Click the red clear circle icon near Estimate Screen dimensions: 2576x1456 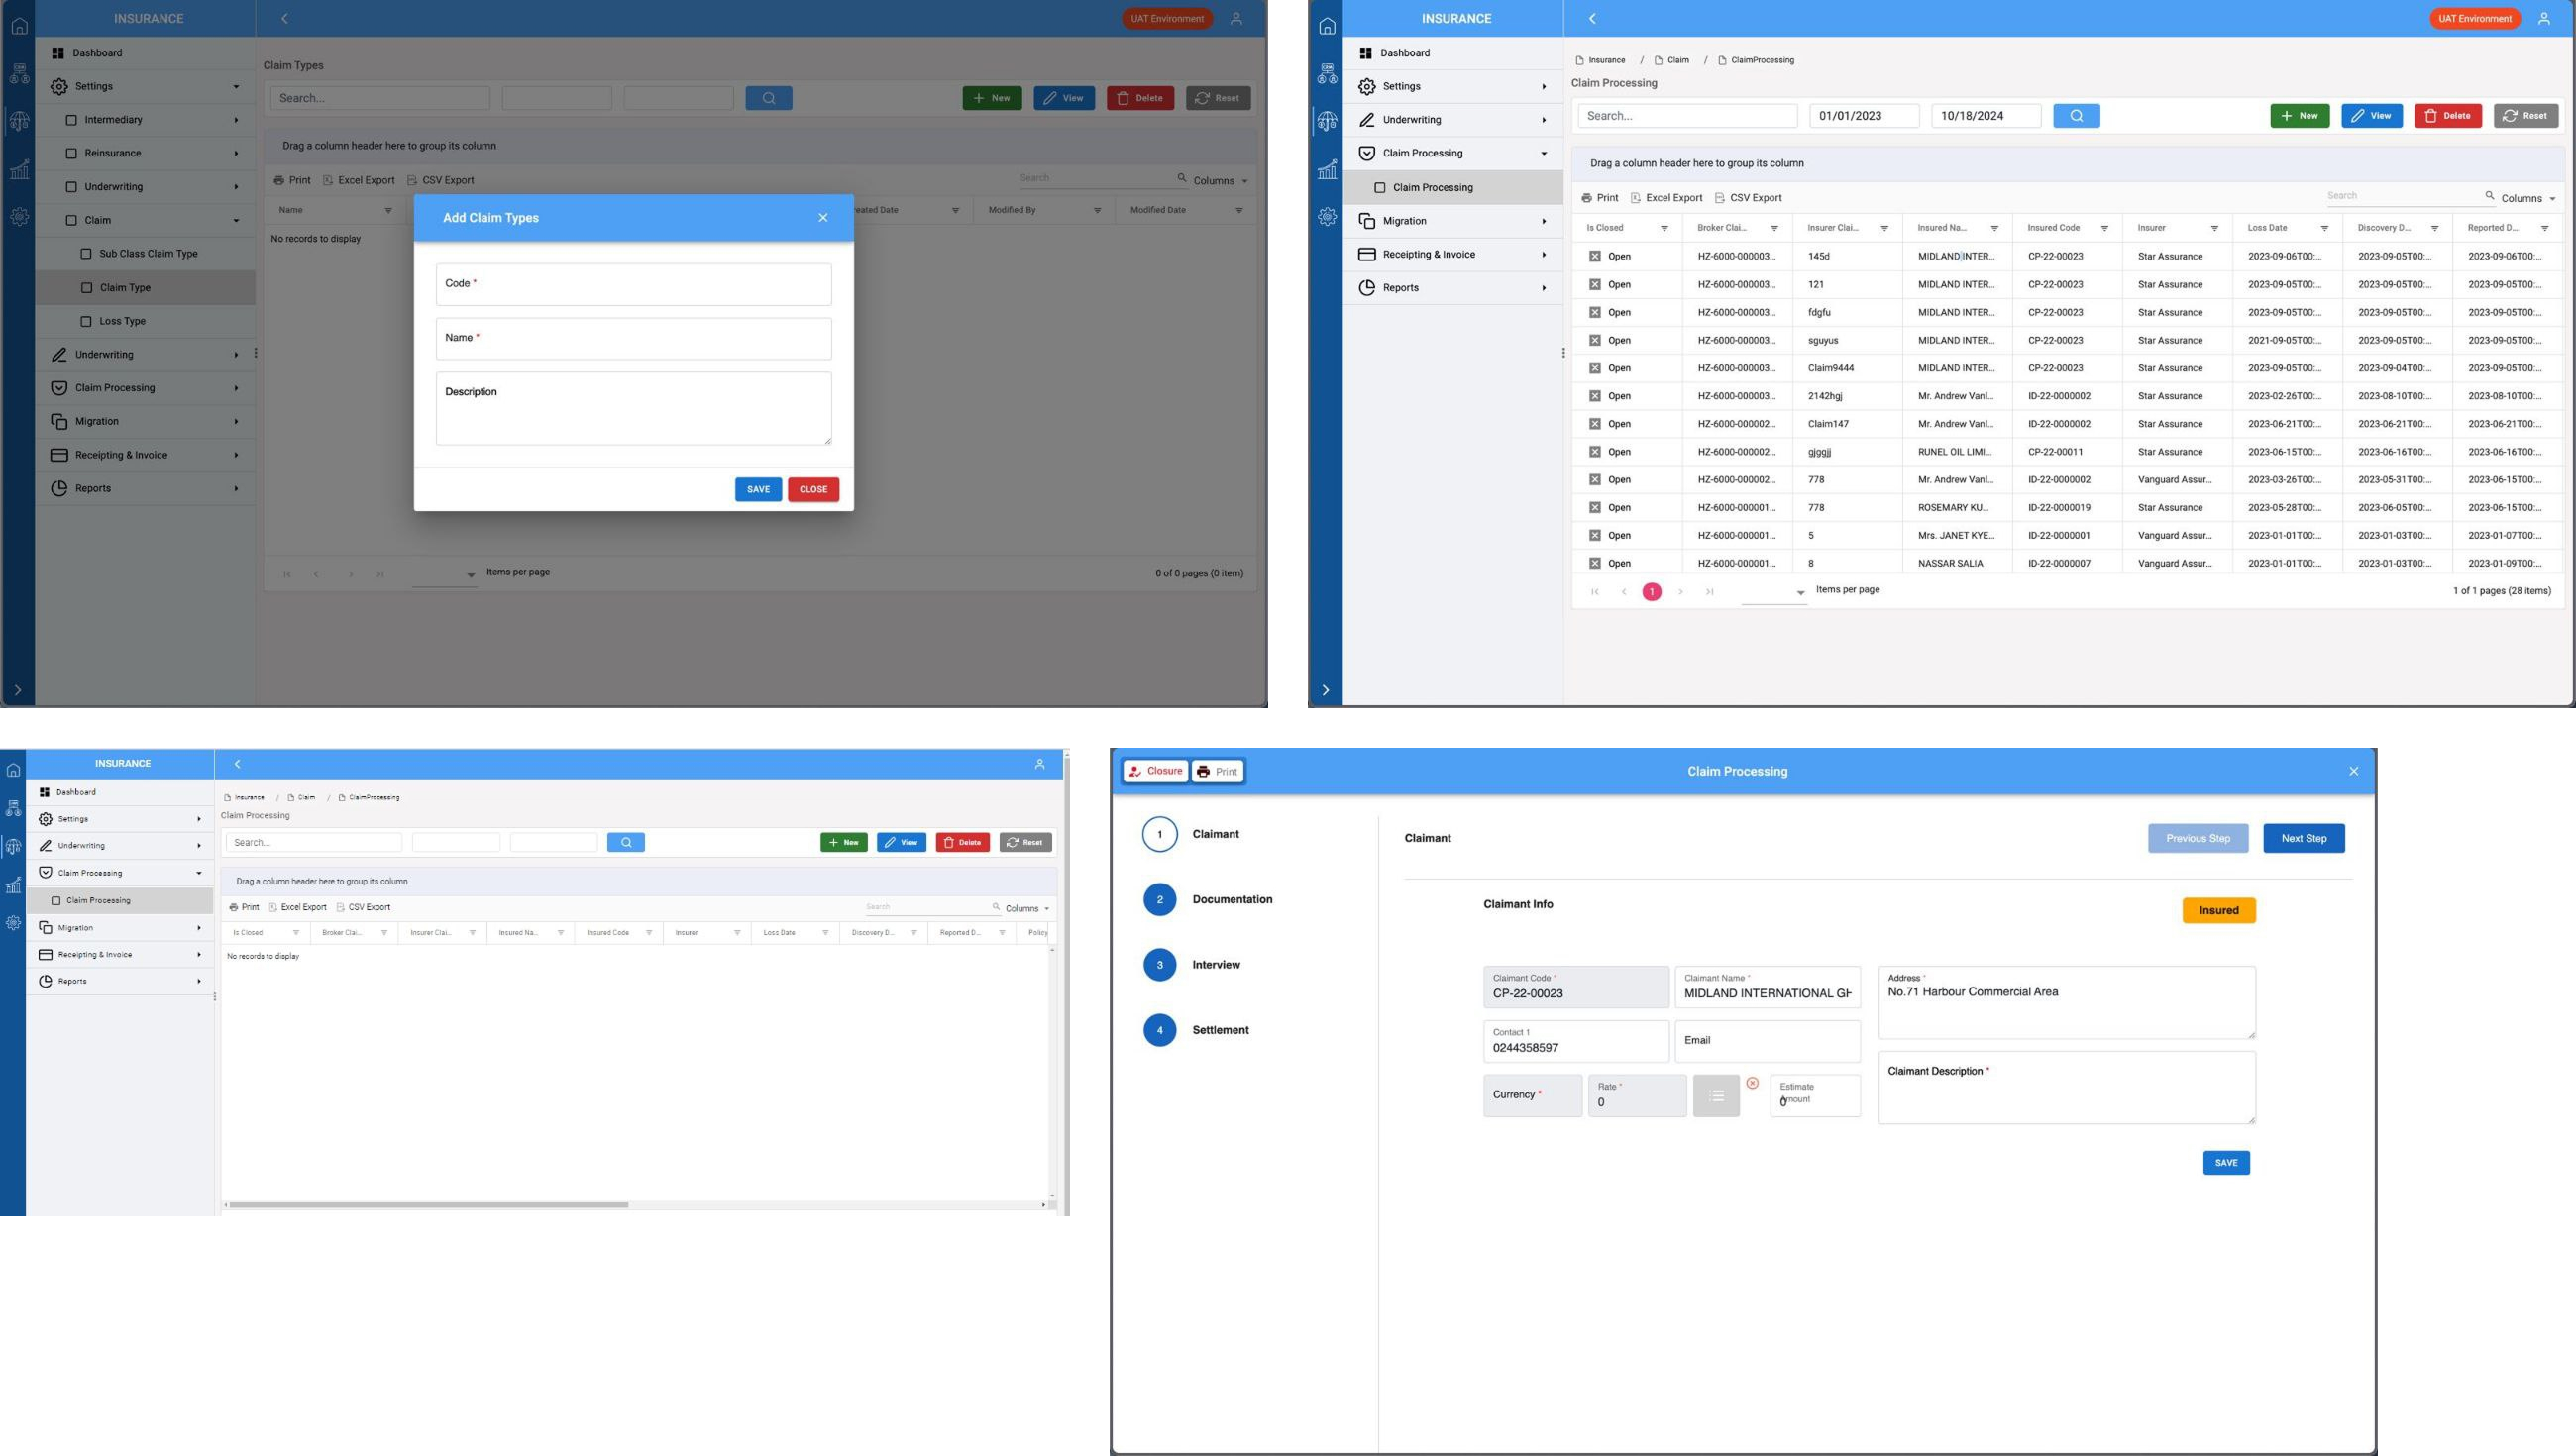coord(1752,1083)
